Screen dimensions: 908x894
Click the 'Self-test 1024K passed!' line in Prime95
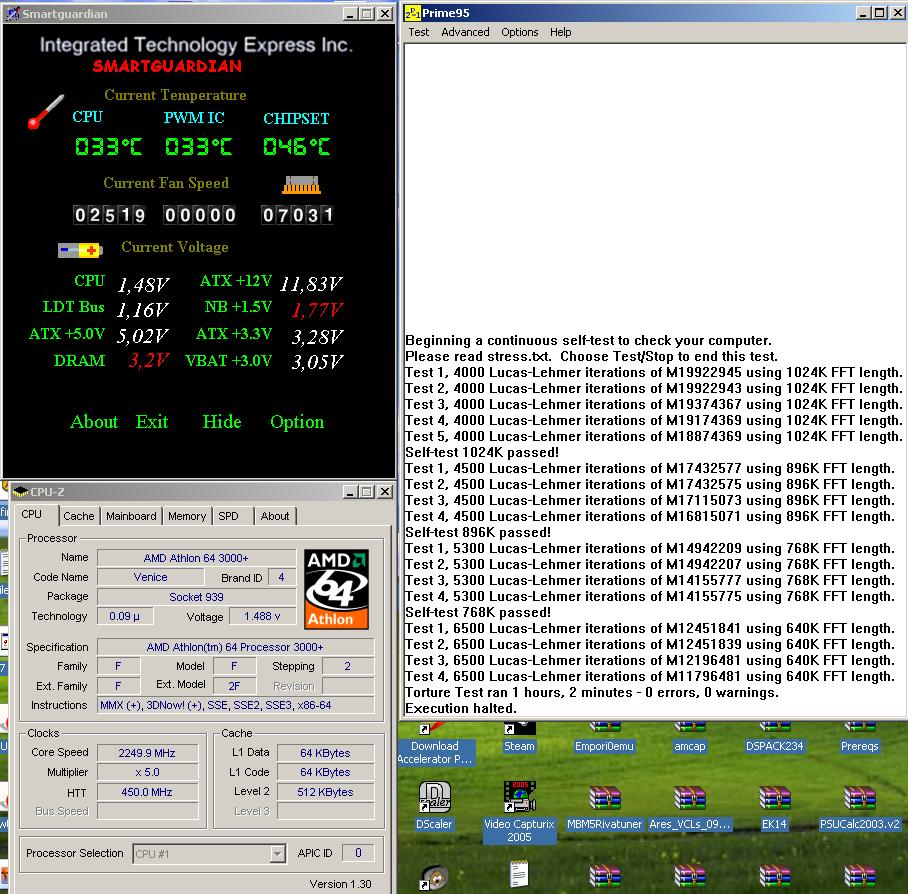(x=482, y=453)
